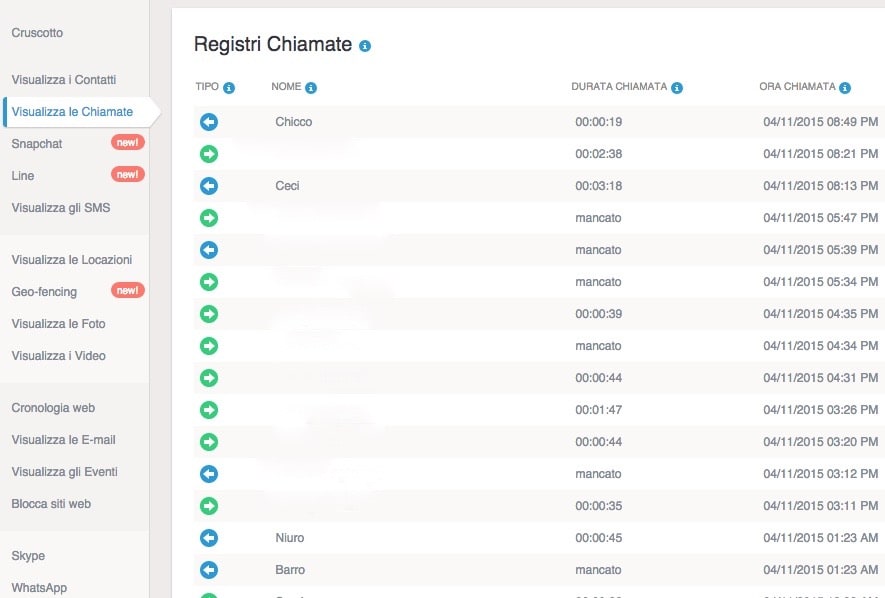
Task: Go to Visualizza gli SMS
Action: click(x=61, y=208)
